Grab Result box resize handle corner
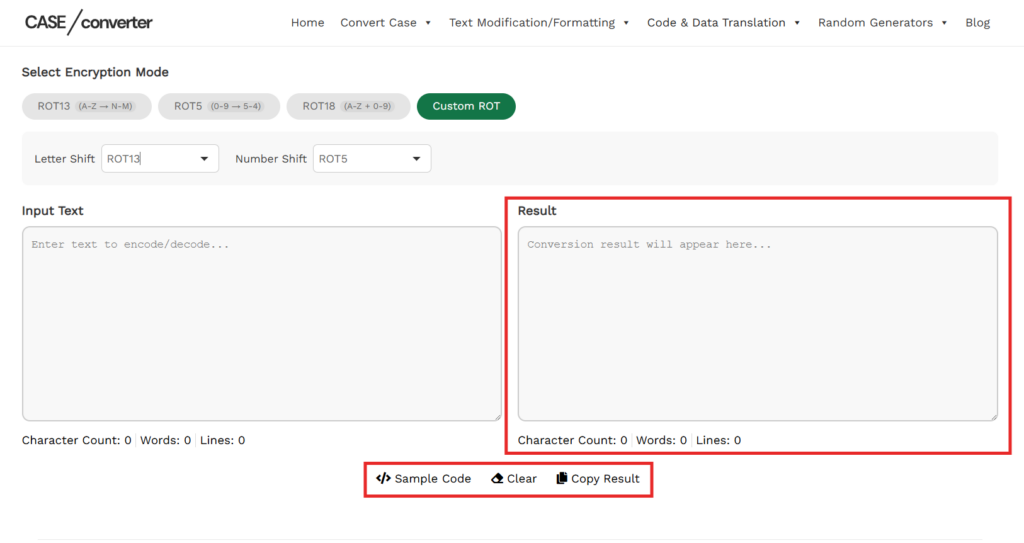The height and width of the screenshot is (543, 1024). click(x=993, y=416)
